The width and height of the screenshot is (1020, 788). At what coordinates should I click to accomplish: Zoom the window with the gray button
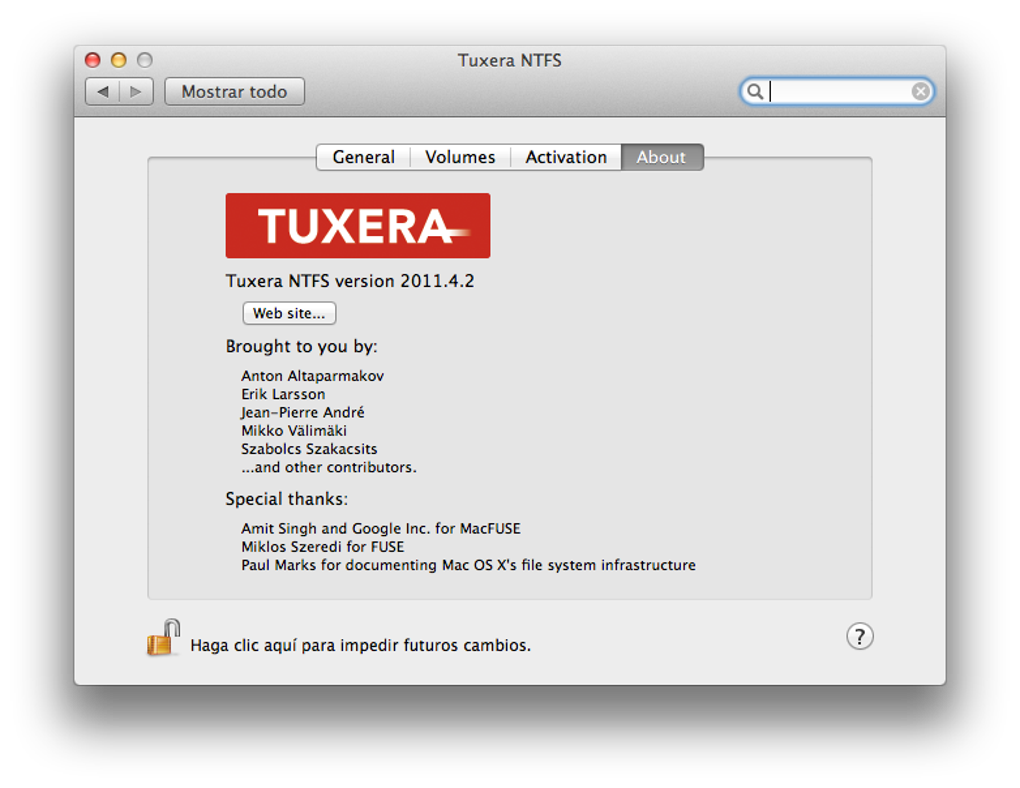tap(144, 61)
